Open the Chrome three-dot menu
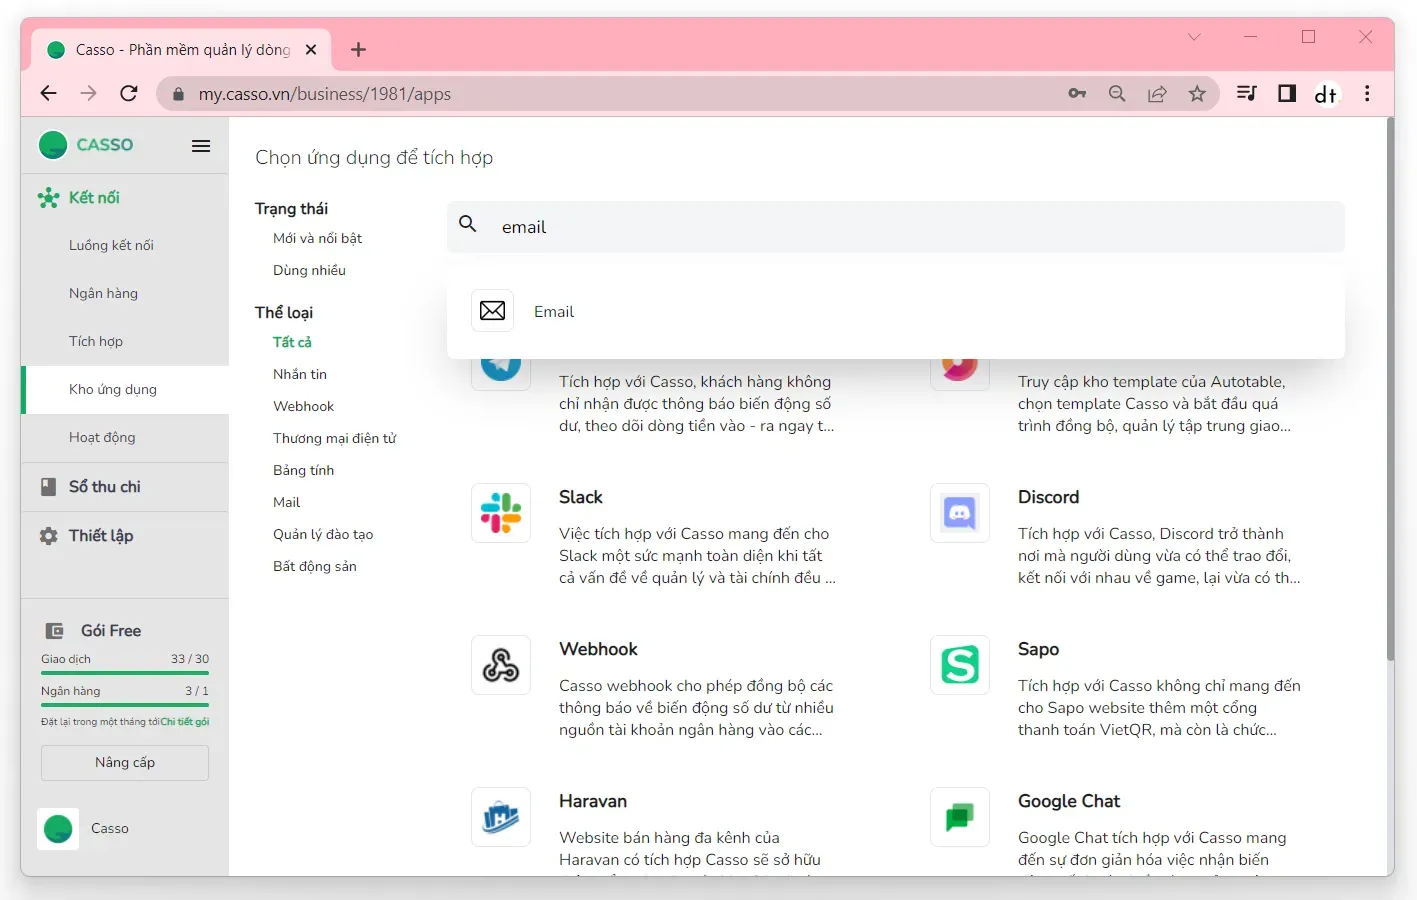 (1367, 94)
